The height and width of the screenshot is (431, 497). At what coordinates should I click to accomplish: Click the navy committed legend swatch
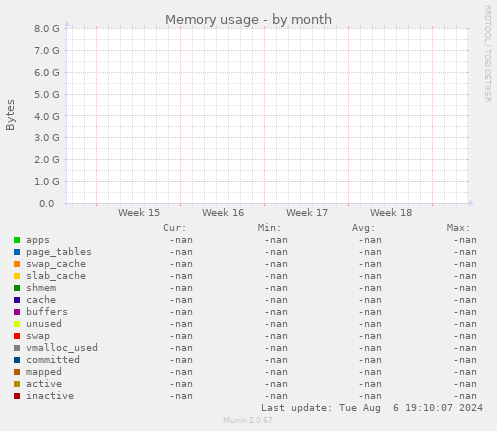click(x=17, y=360)
